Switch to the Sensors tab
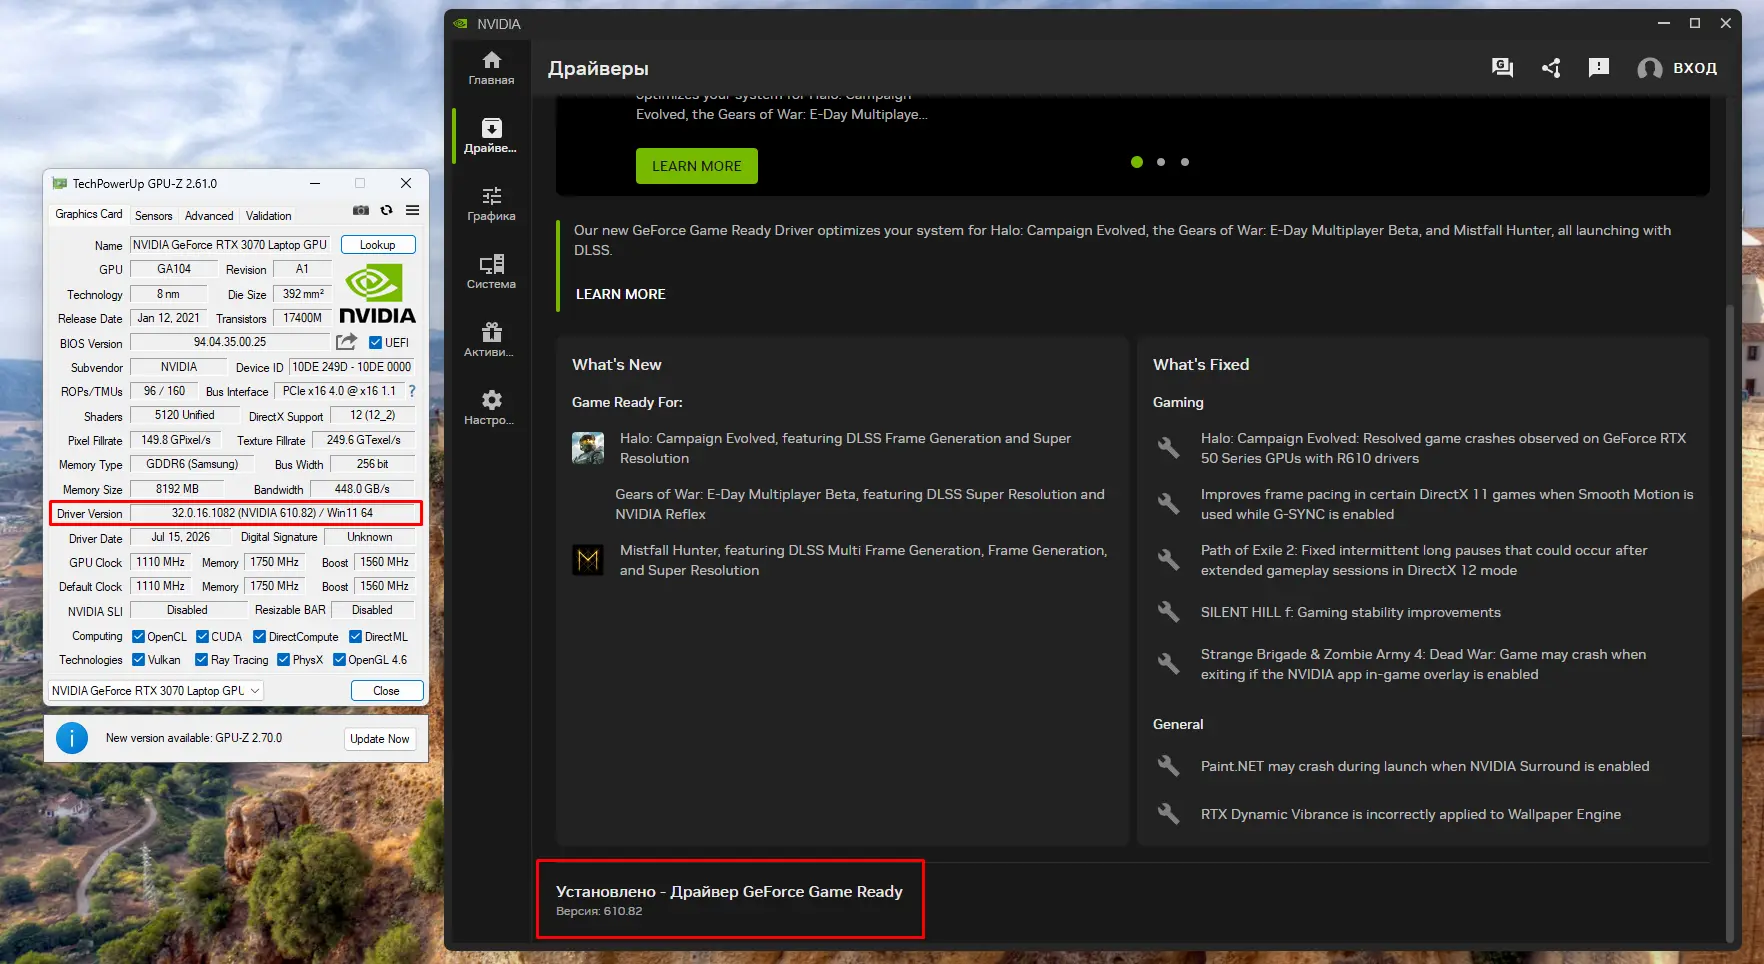This screenshot has height=964, width=1764. (154, 215)
